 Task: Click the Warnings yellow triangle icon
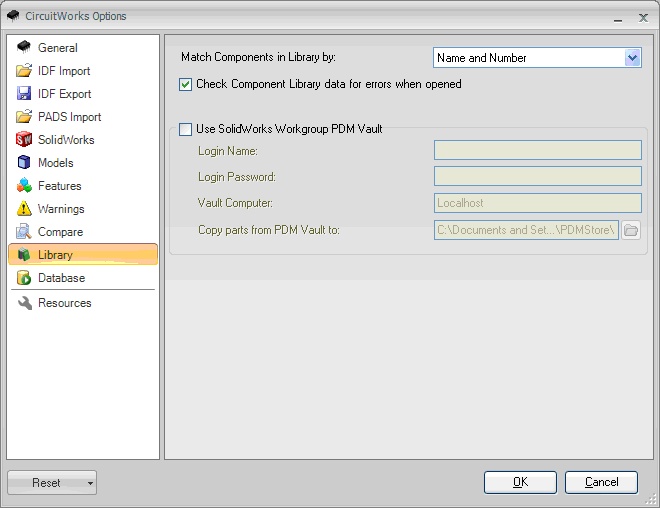24,208
